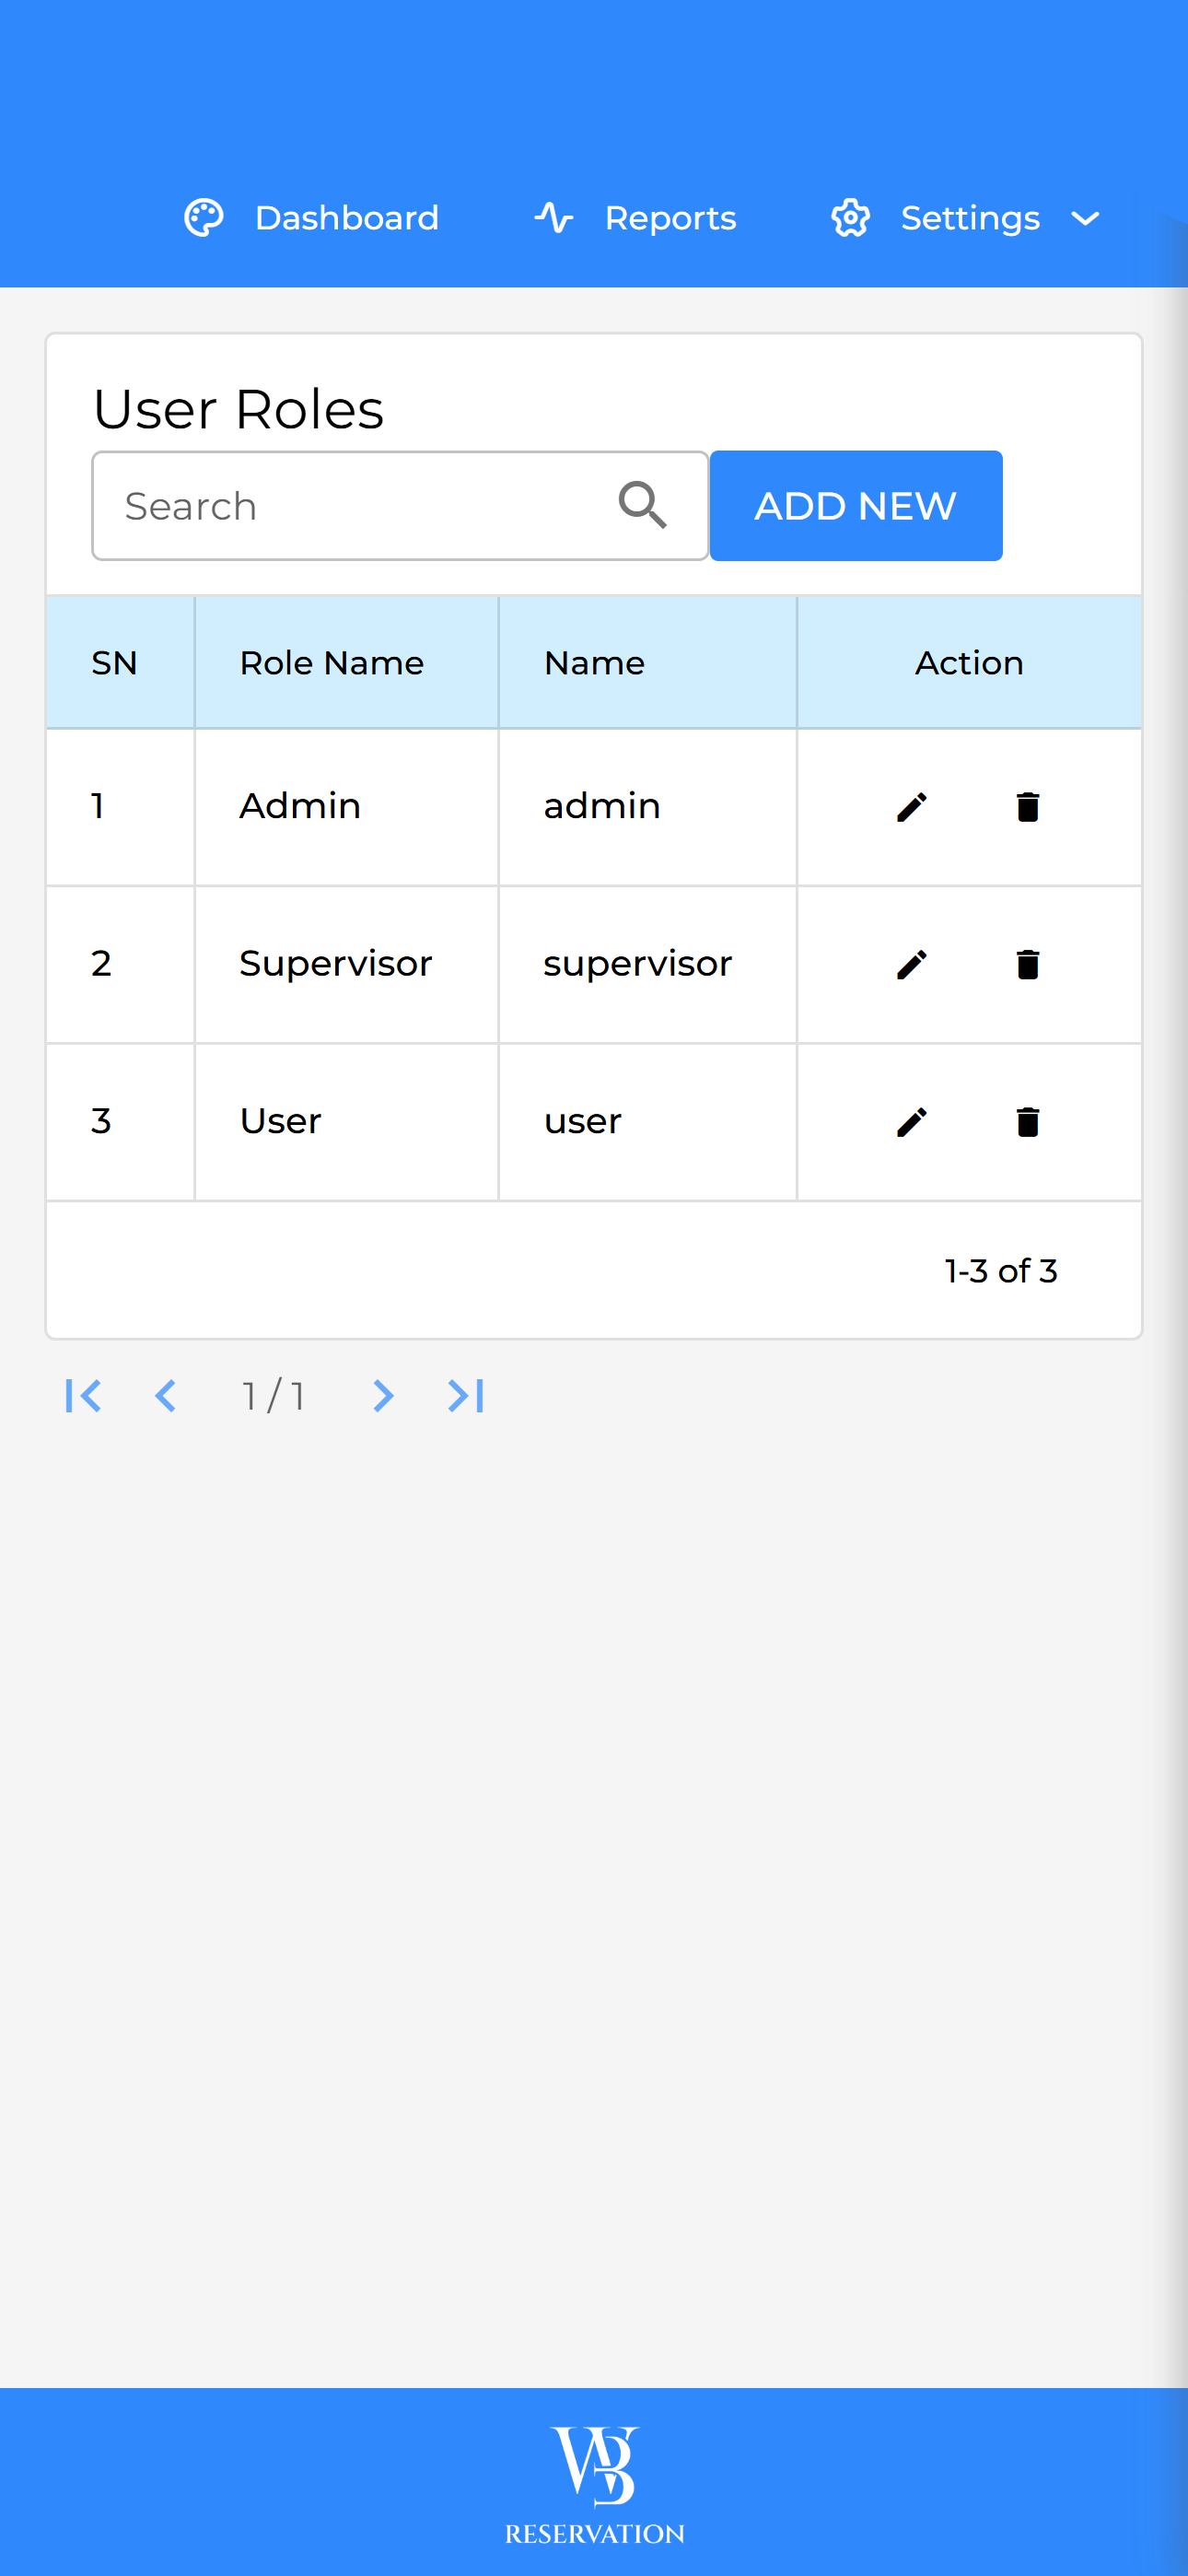This screenshot has height=2576, width=1188.
Task: Go to the previous page
Action: 166,1395
